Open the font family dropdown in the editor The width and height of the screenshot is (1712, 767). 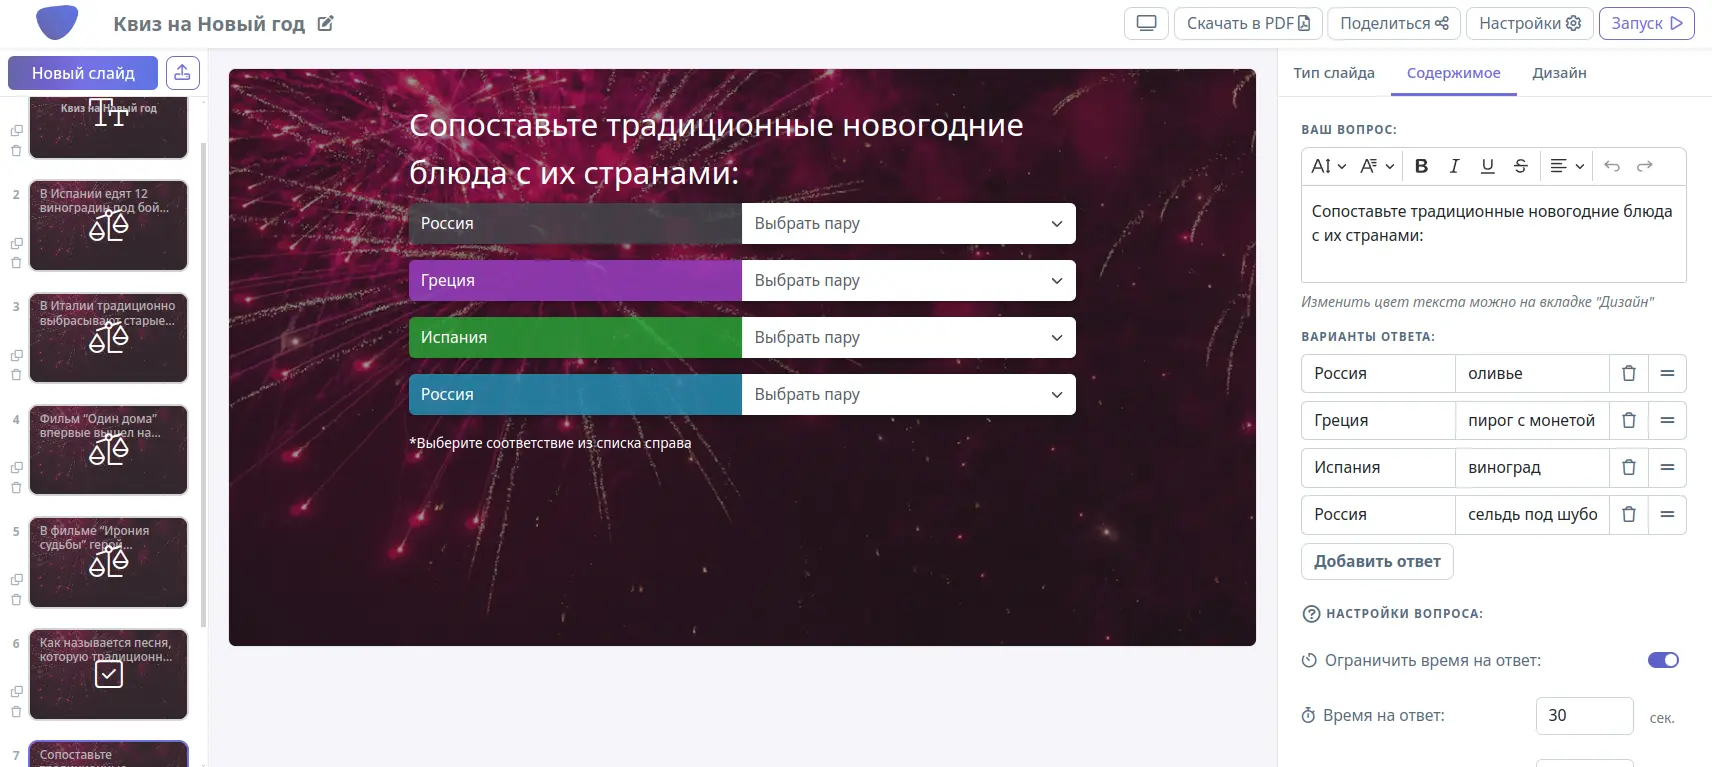tap(1376, 166)
